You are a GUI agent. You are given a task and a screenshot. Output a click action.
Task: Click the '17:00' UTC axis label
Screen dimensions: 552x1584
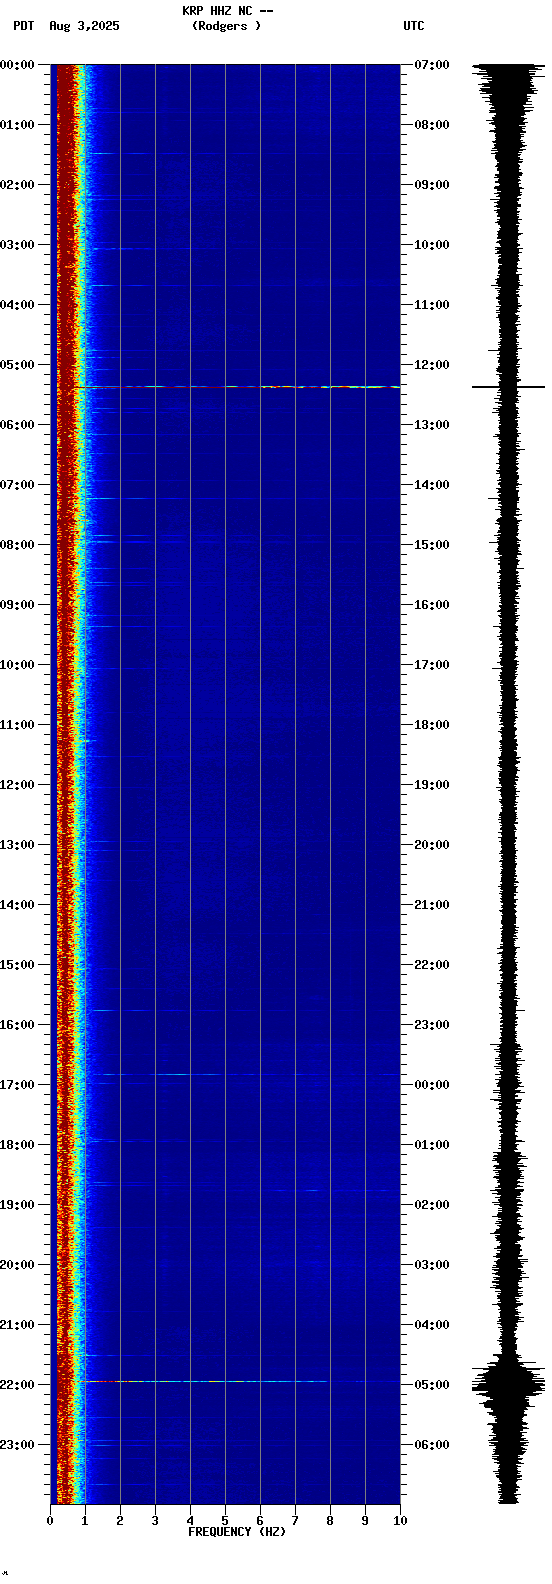pyautogui.click(x=432, y=665)
